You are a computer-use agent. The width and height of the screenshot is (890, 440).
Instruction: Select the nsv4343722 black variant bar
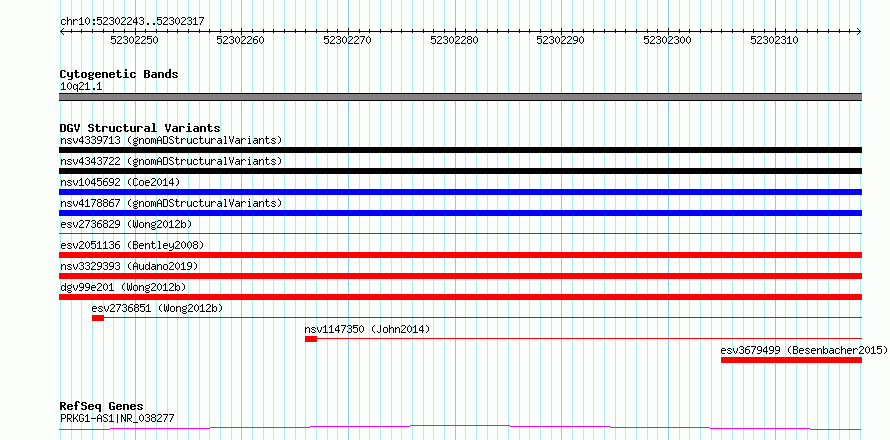[460, 171]
